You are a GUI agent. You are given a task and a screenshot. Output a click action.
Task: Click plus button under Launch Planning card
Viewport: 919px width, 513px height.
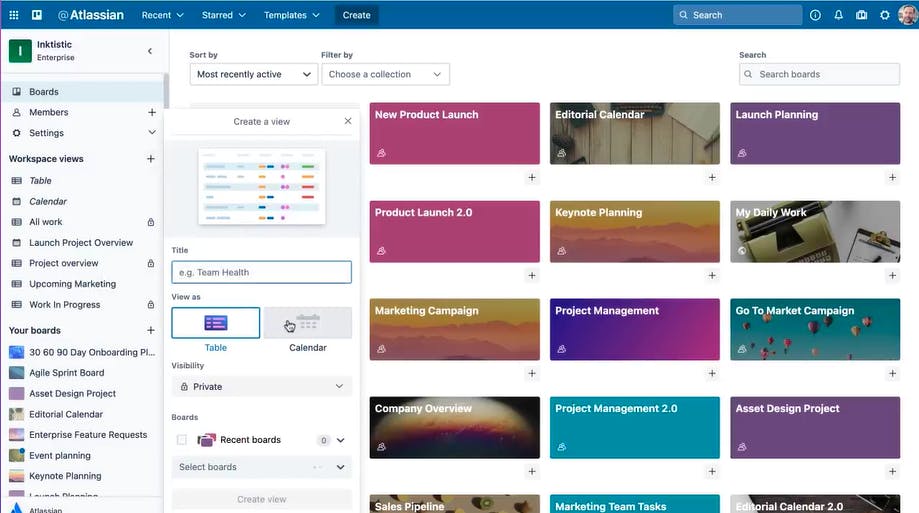click(x=892, y=177)
